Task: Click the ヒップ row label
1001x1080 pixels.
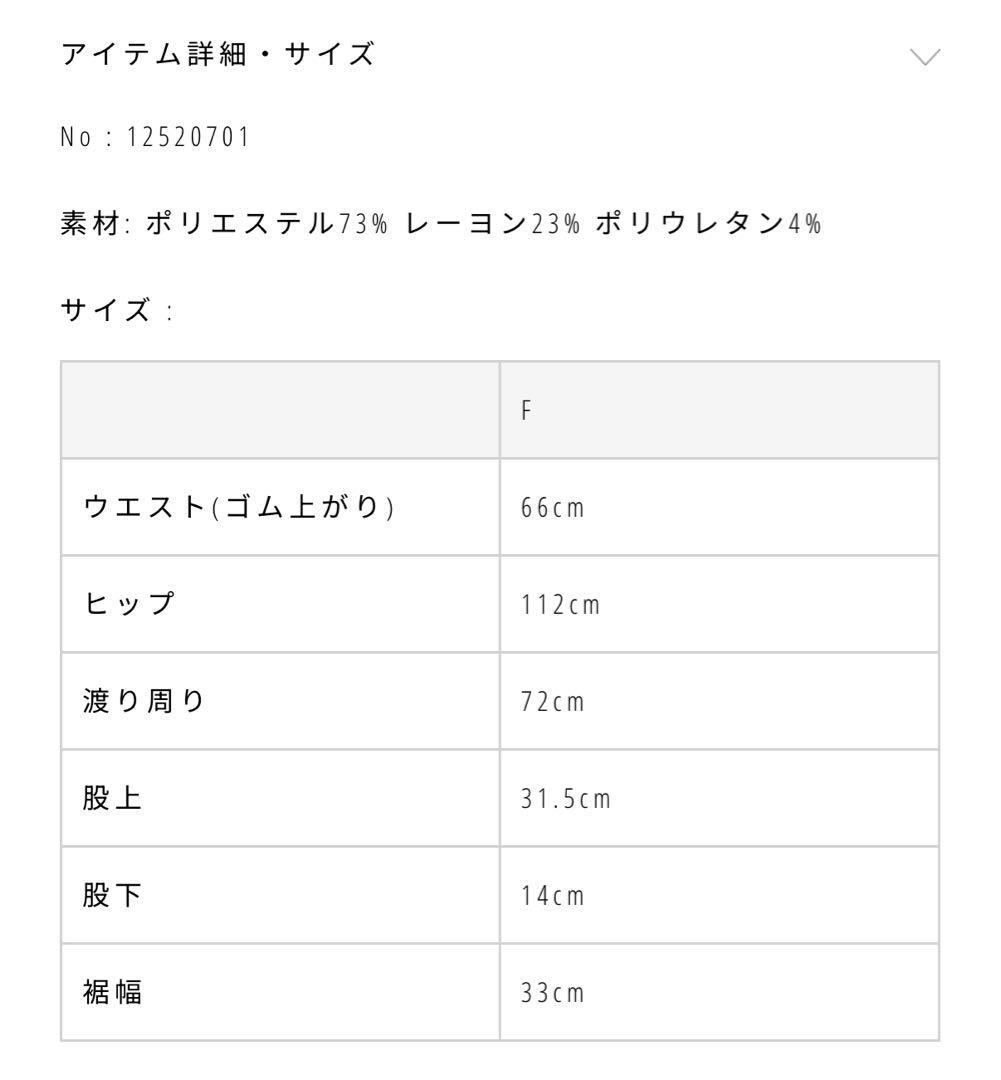Action: coord(125,605)
